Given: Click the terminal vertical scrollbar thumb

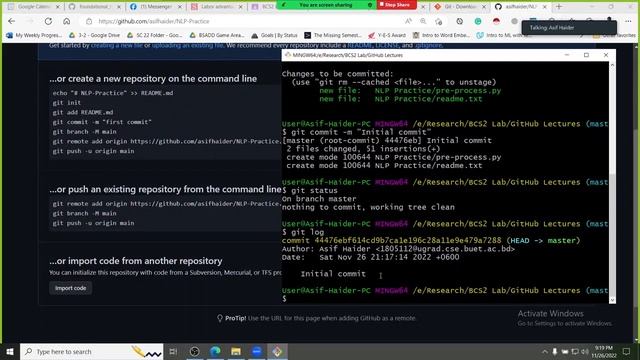Looking at the screenshot, I should [x=612, y=235].
